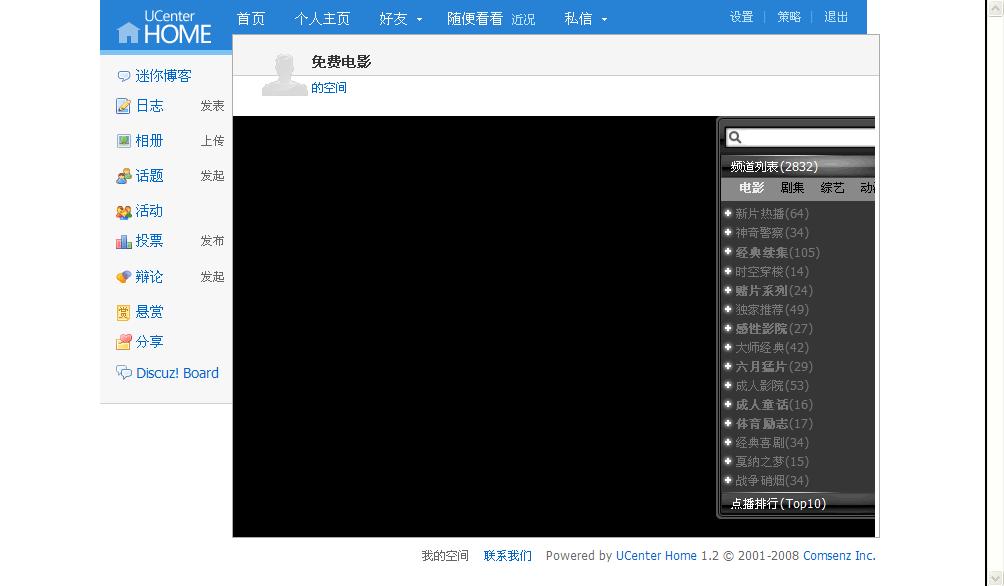Click 发起 next to 辩论
The width and height of the screenshot is (1004, 586).
[212, 277]
